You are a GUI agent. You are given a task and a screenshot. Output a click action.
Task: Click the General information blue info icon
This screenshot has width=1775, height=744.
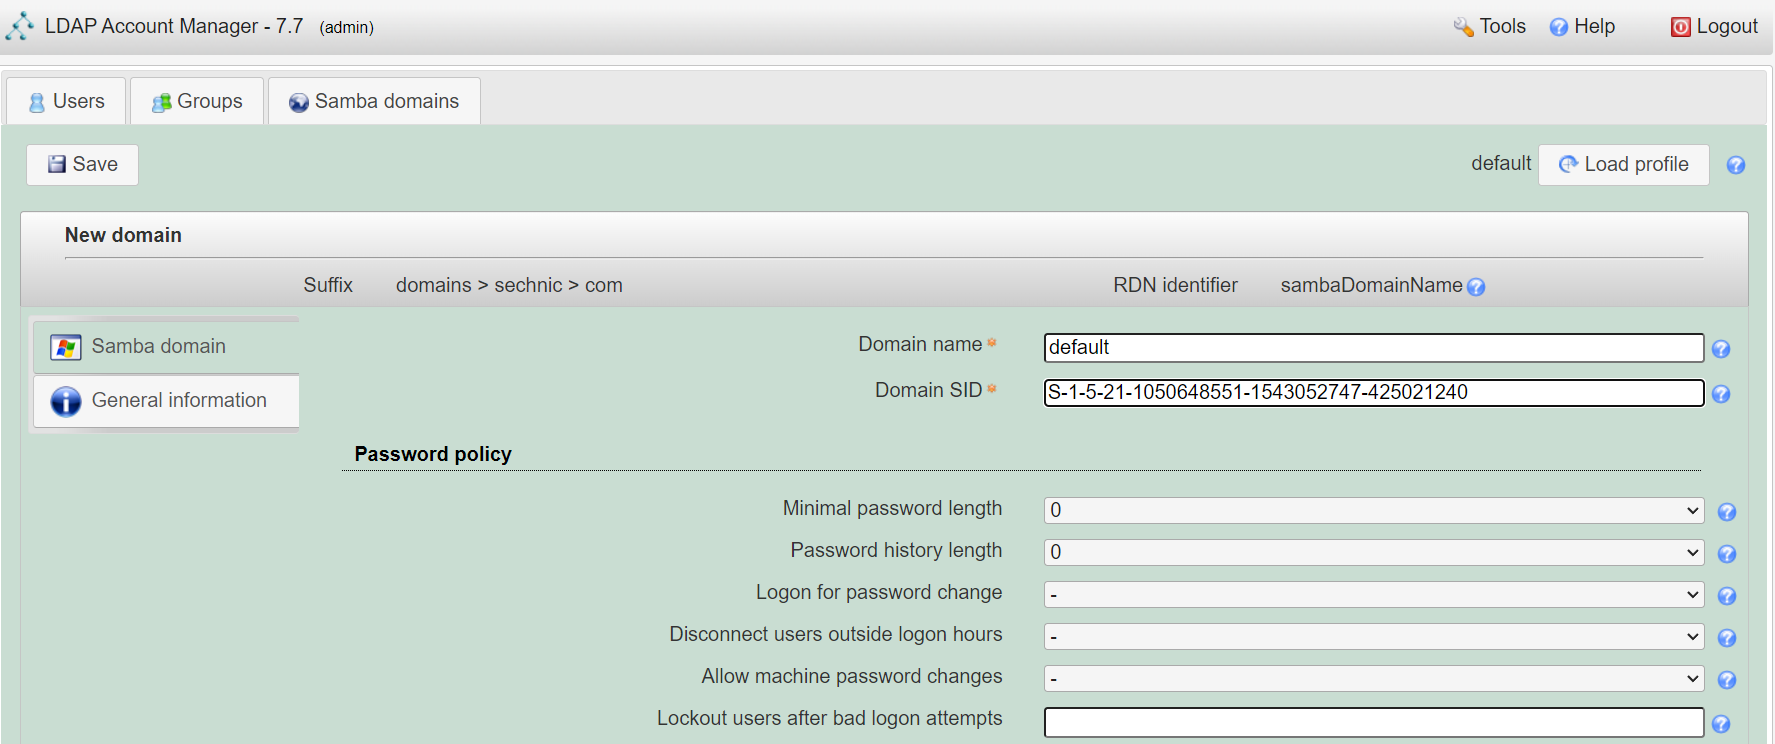pos(66,401)
